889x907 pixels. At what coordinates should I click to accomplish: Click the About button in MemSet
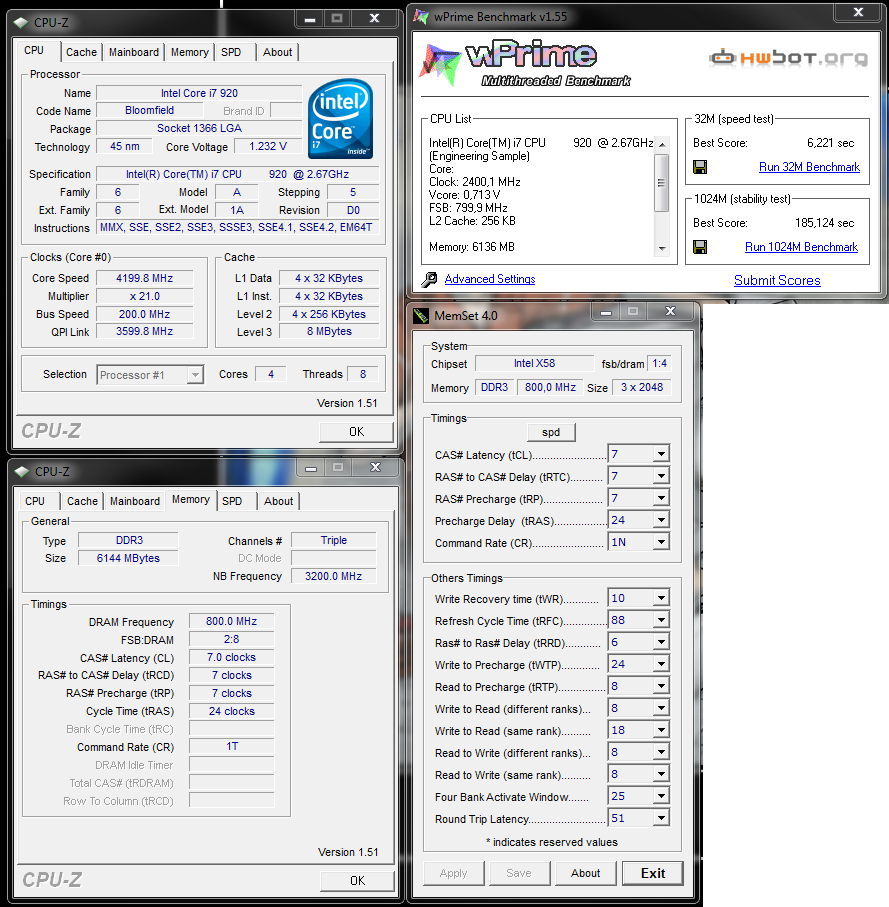pyautogui.click(x=585, y=873)
